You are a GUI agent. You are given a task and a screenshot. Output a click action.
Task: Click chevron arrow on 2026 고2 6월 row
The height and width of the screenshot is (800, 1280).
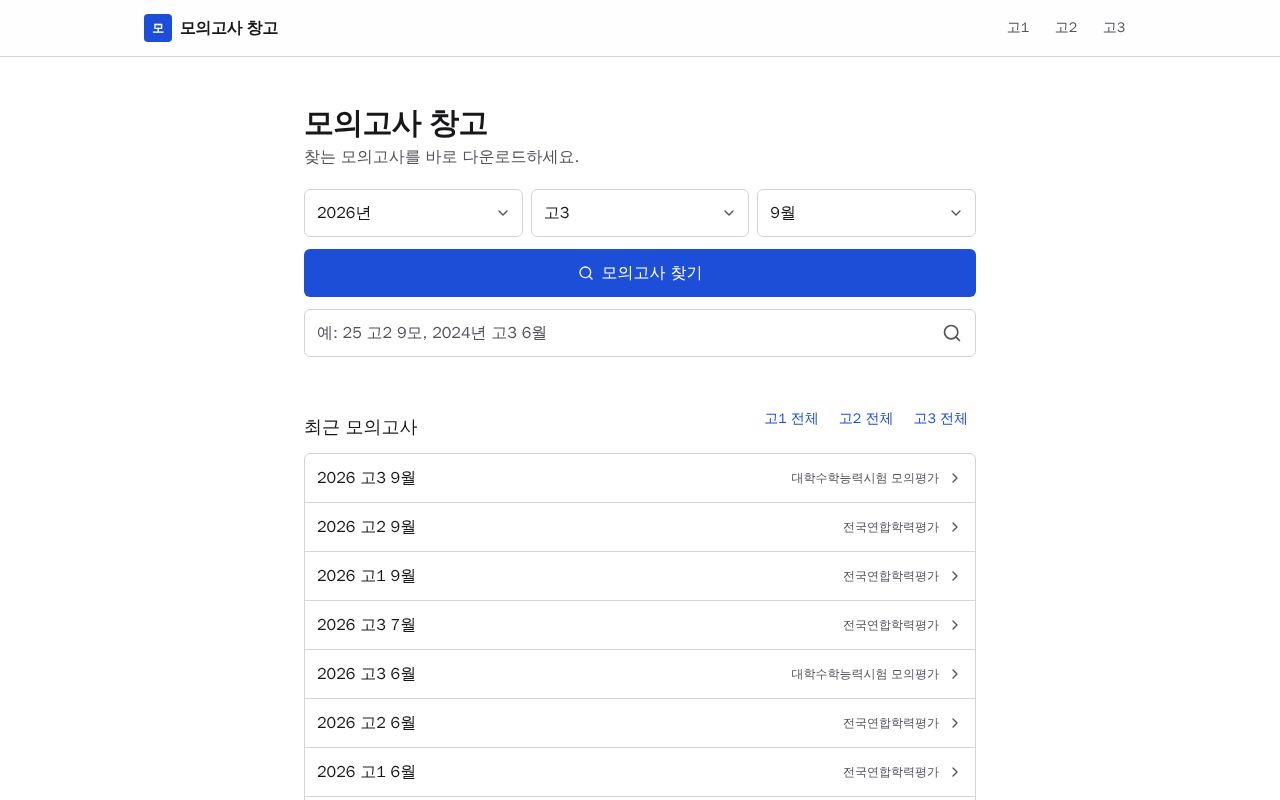click(x=955, y=723)
